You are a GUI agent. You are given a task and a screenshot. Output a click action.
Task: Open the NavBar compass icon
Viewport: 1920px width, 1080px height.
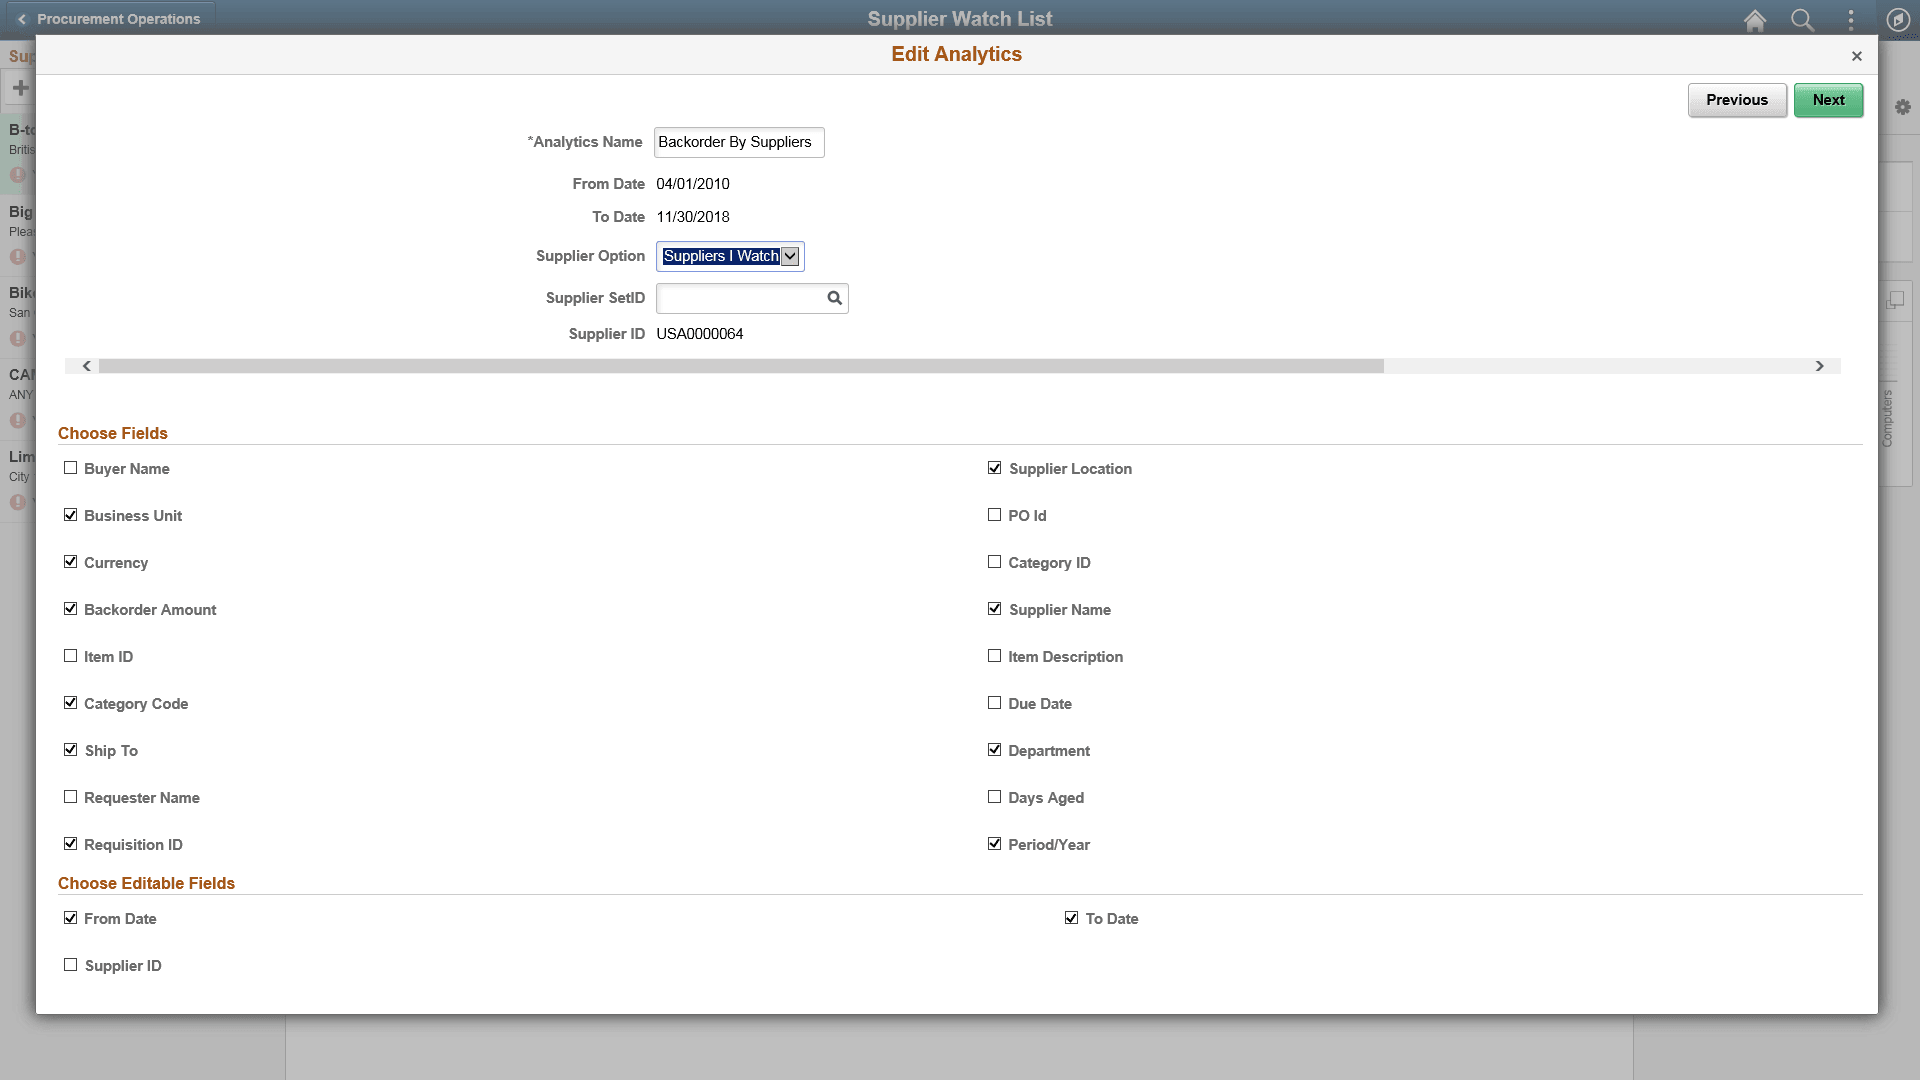pyautogui.click(x=1899, y=20)
